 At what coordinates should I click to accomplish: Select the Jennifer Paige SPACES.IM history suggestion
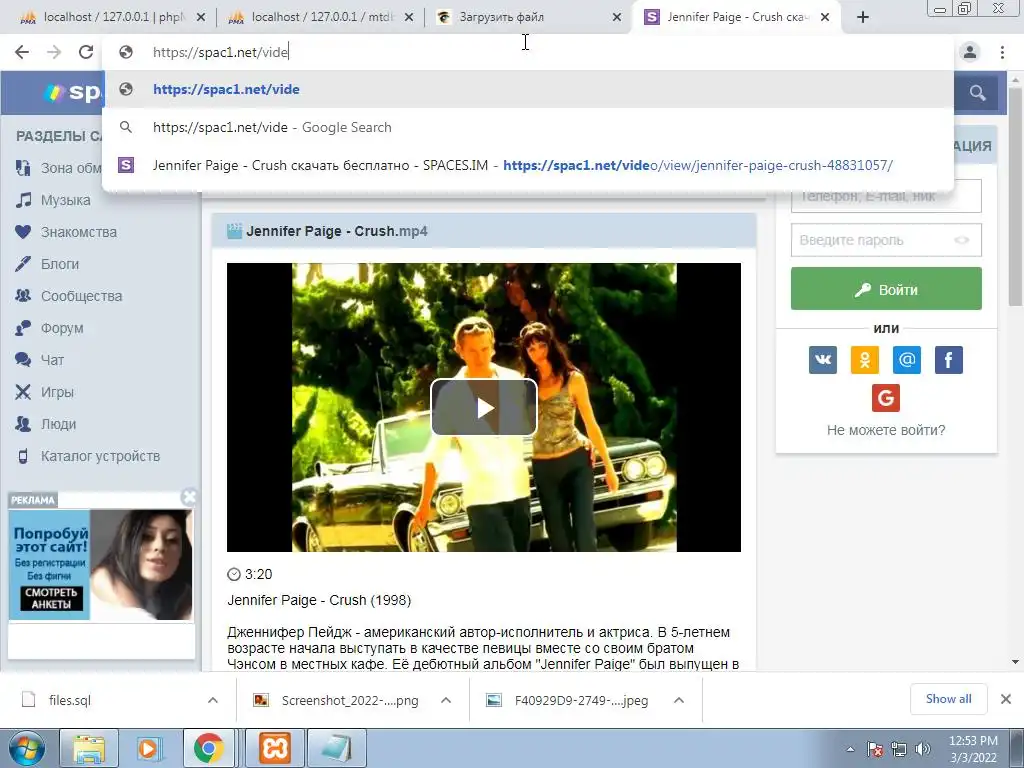click(x=528, y=165)
